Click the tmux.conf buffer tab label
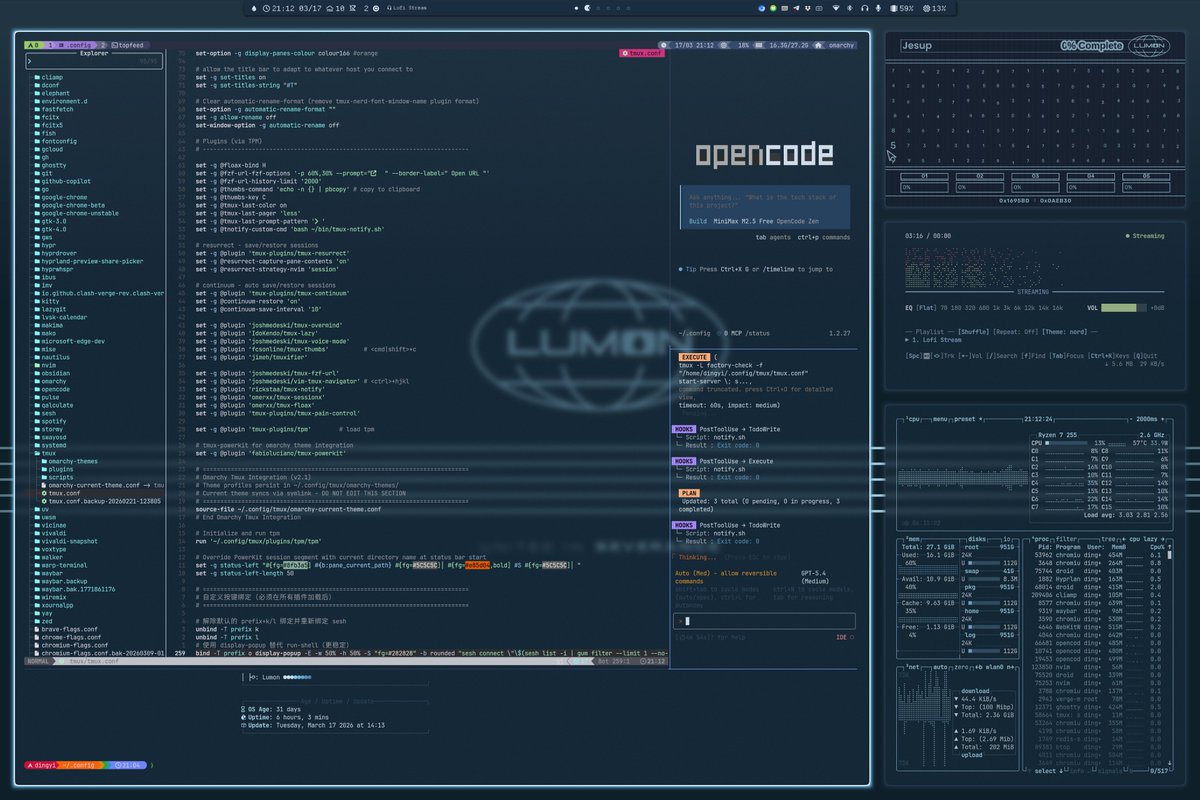Image resolution: width=1200 pixels, height=800 pixels. pos(641,53)
